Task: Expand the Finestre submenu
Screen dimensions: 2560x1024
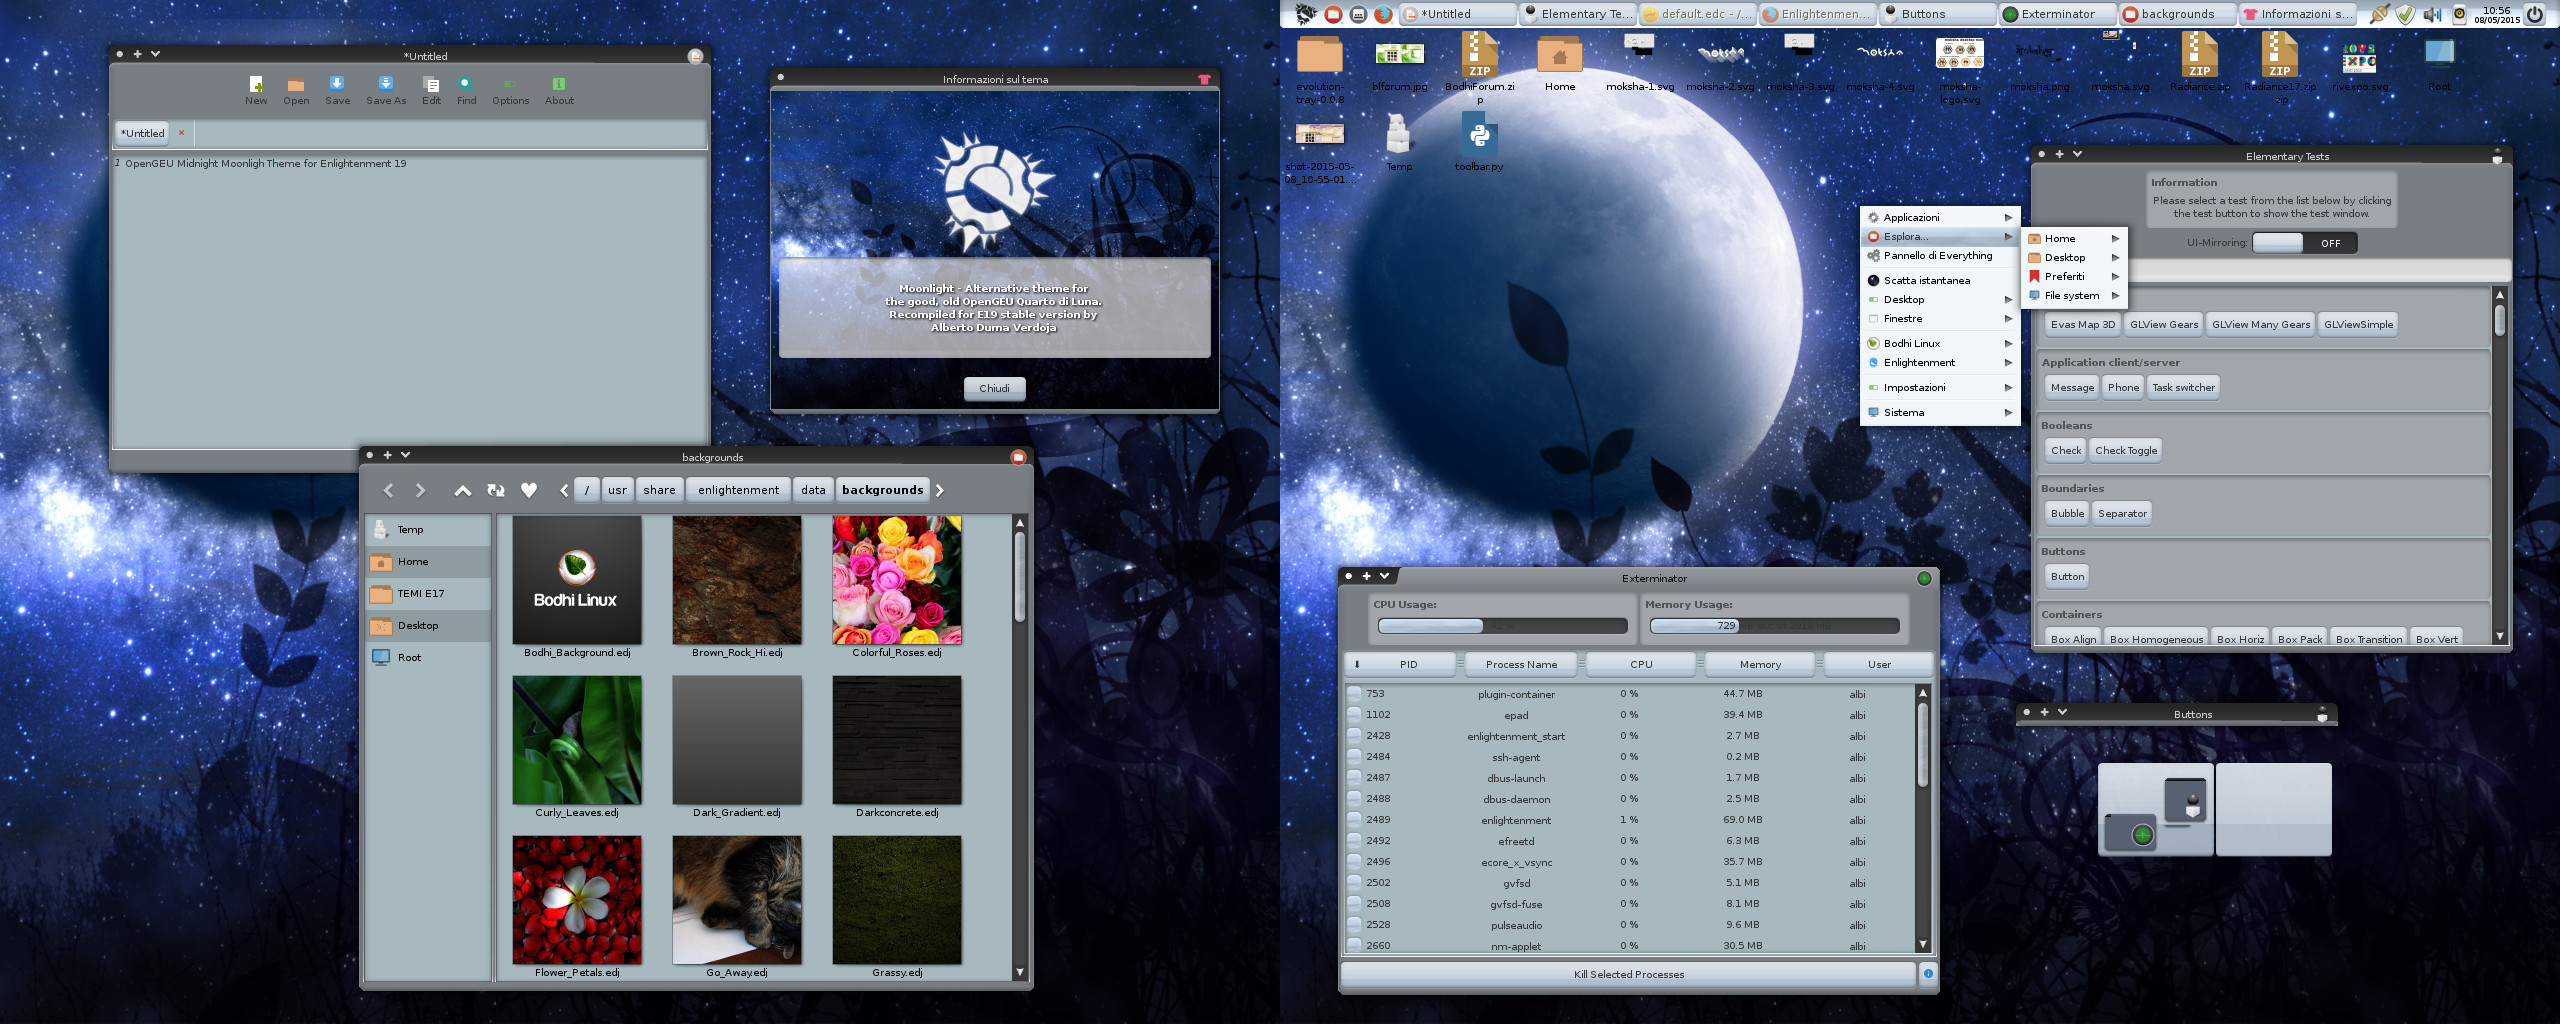Action: tap(1939, 318)
